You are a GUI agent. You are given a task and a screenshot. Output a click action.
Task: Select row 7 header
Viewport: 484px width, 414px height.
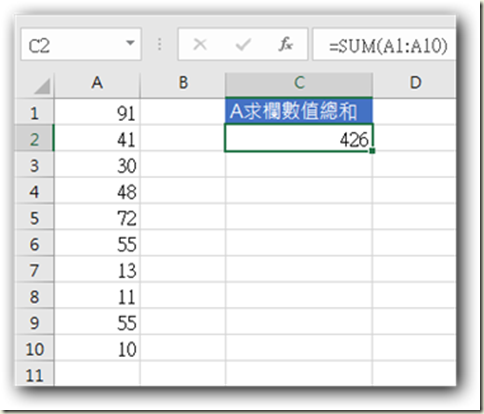(x=34, y=270)
